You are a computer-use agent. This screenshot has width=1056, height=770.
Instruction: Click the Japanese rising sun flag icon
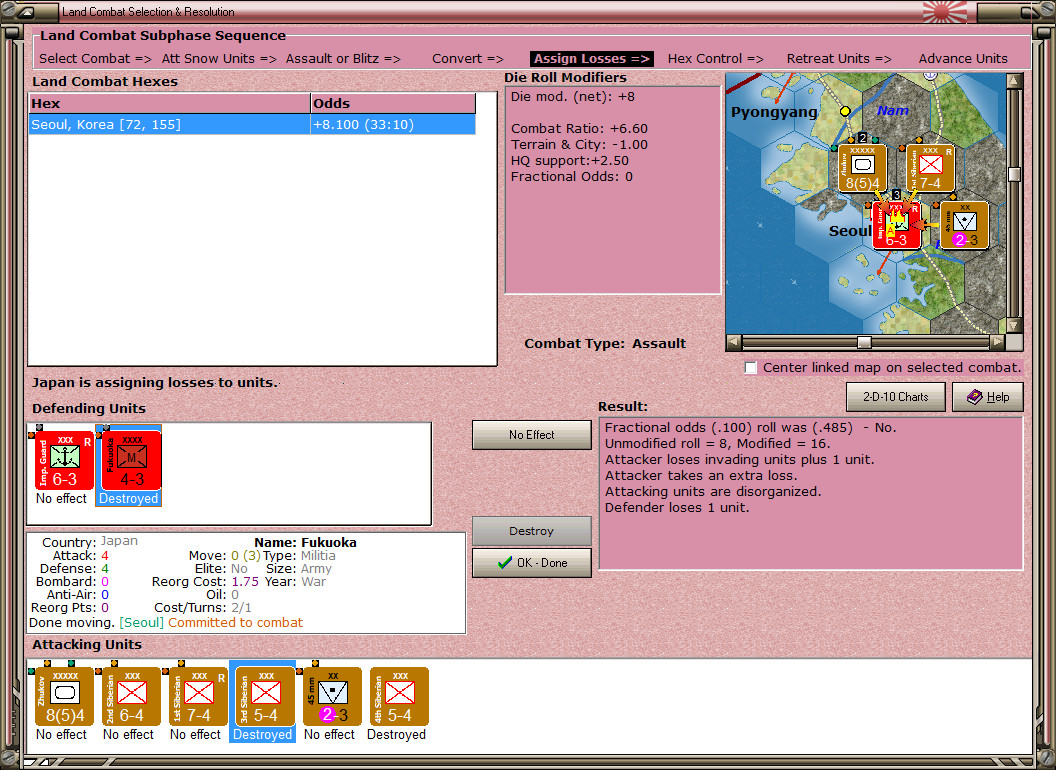click(x=944, y=11)
